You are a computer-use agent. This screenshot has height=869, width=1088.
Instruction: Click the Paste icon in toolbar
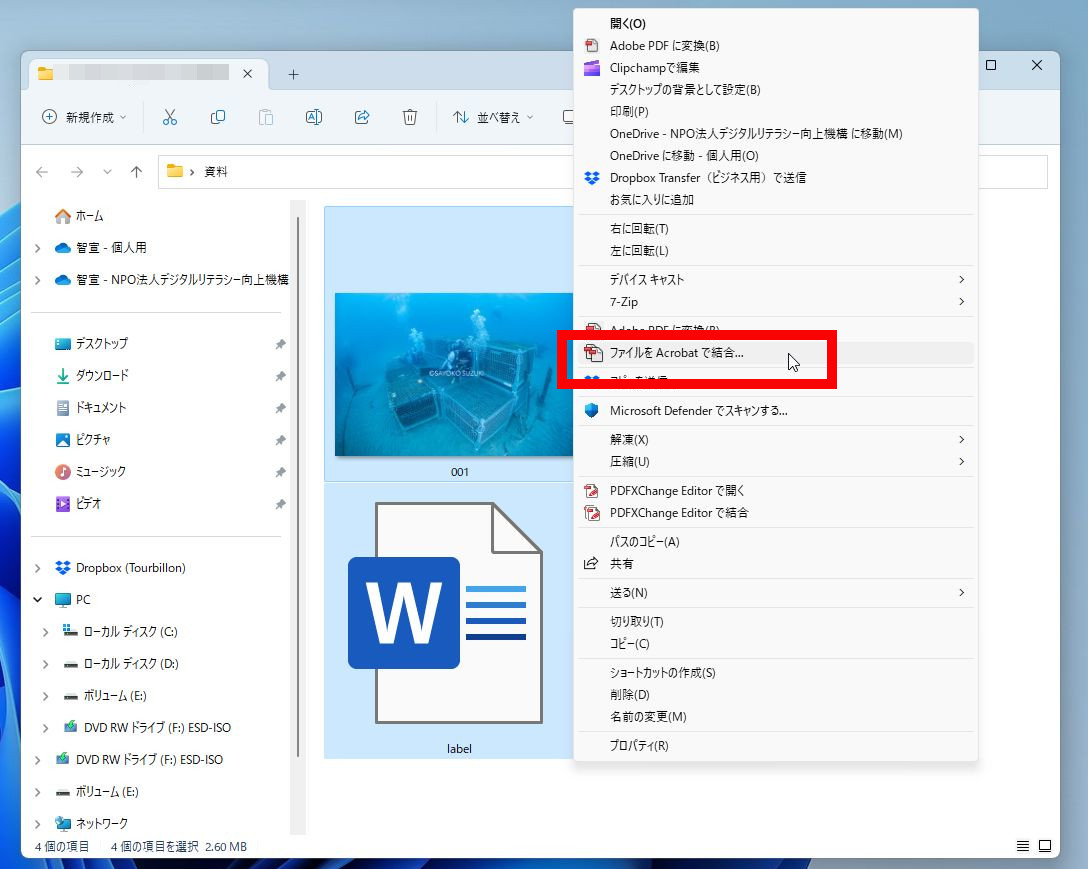pyautogui.click(x=266, y=117)
